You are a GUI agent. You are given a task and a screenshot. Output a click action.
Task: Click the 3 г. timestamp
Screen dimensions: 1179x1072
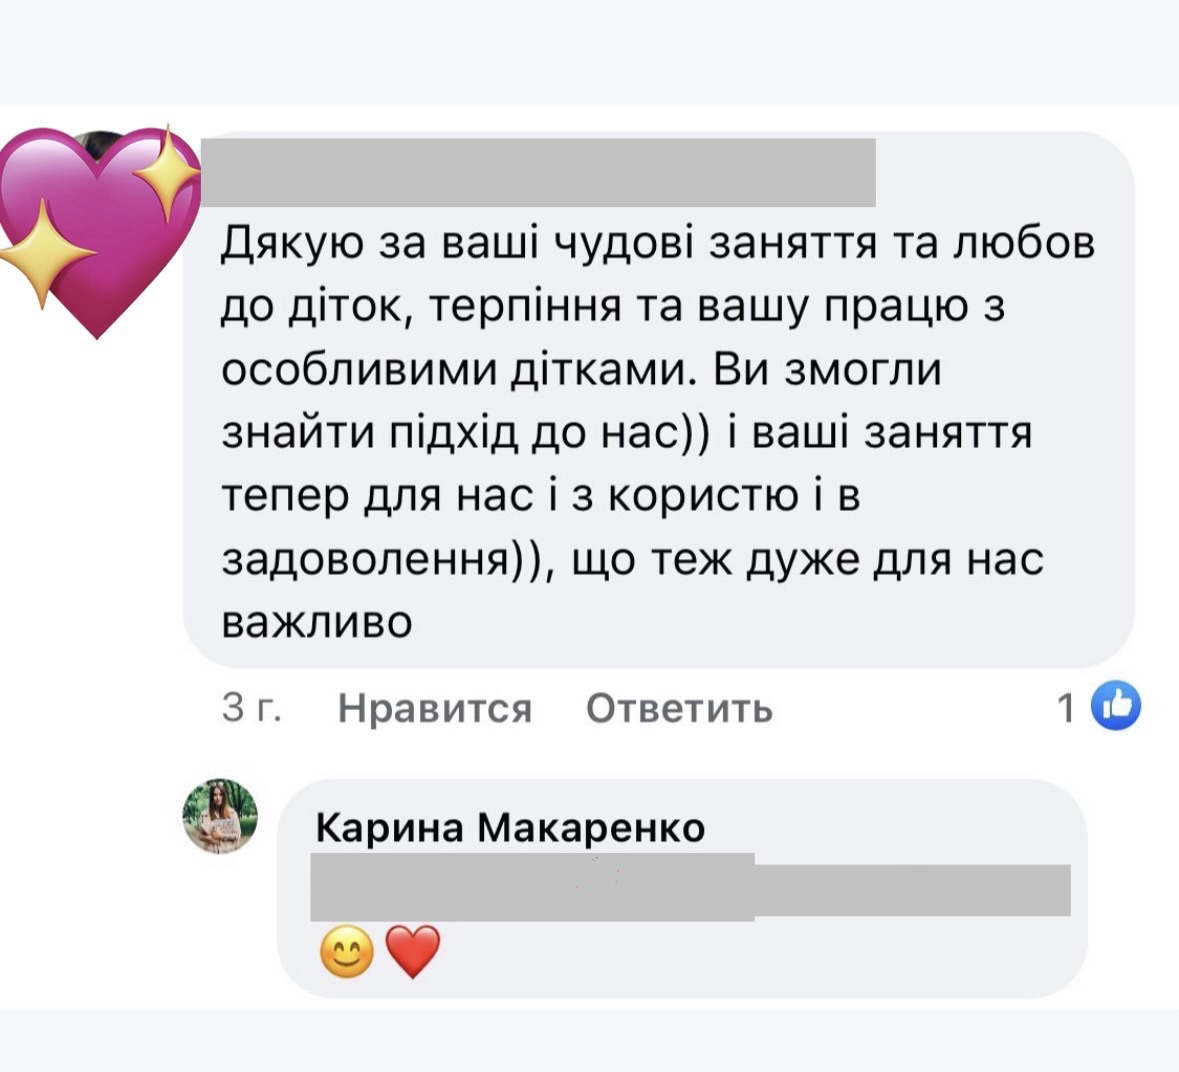point(248,708)
